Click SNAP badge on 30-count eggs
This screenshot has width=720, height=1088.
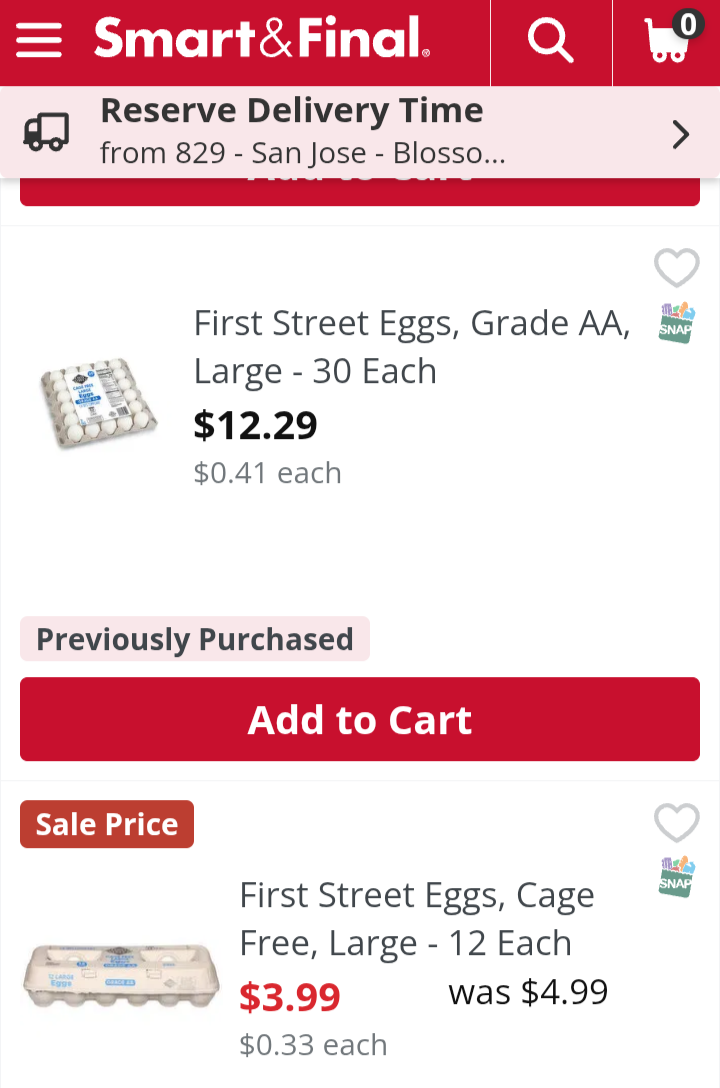point(677,323)
